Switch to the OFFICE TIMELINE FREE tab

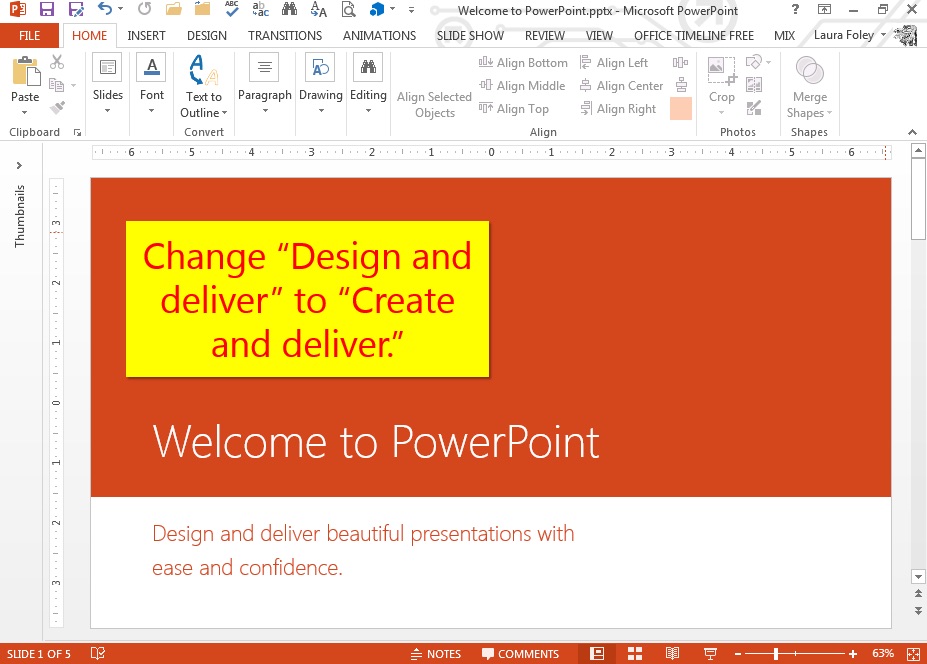coord(694,35)
